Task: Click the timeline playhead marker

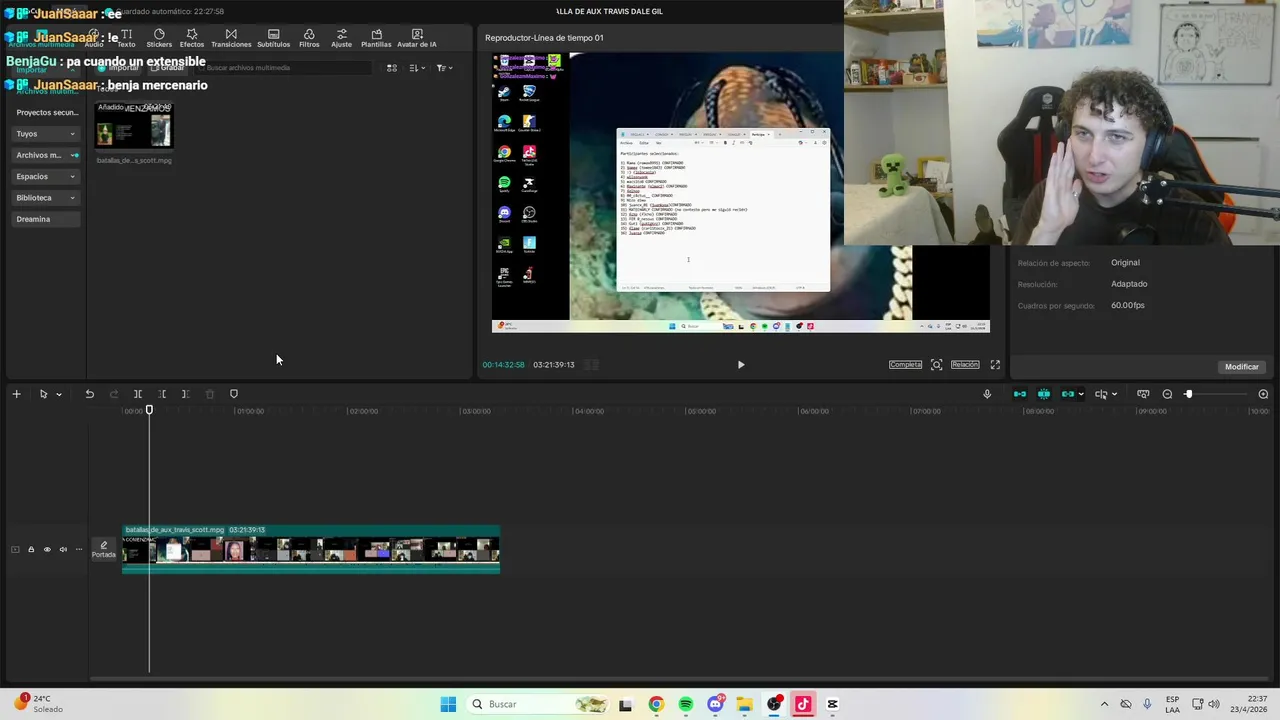Action: pyautogui.click(x=149, y=410)
